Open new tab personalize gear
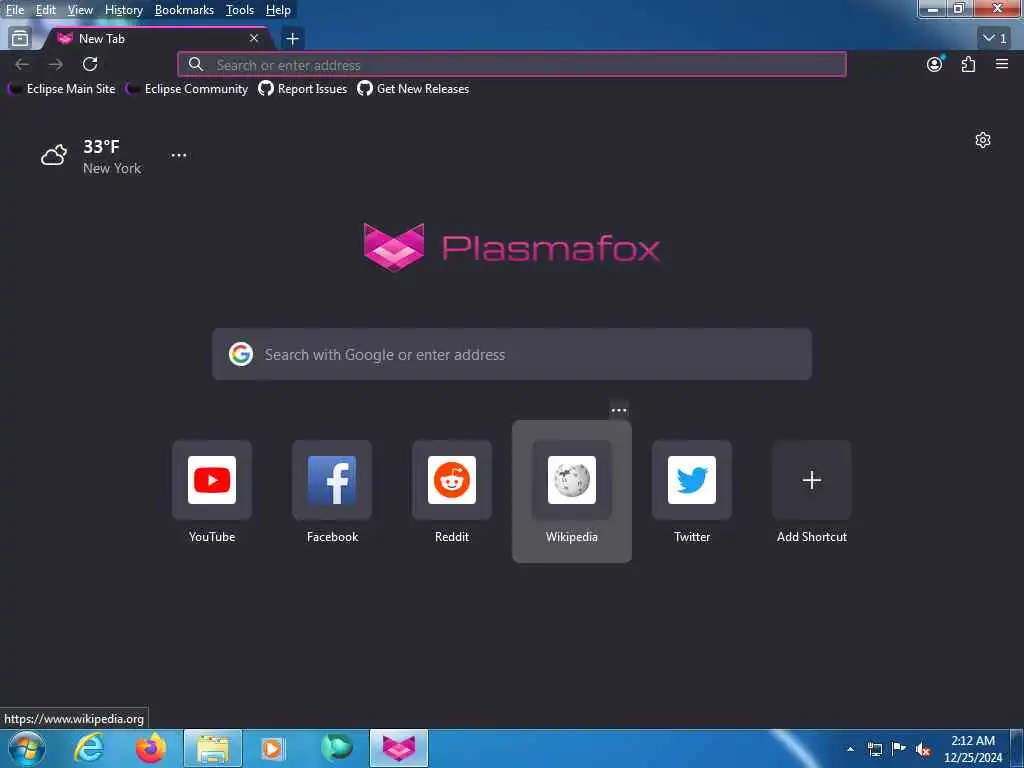The height and width of the screenshot is (768, 1024). point(983,140)
